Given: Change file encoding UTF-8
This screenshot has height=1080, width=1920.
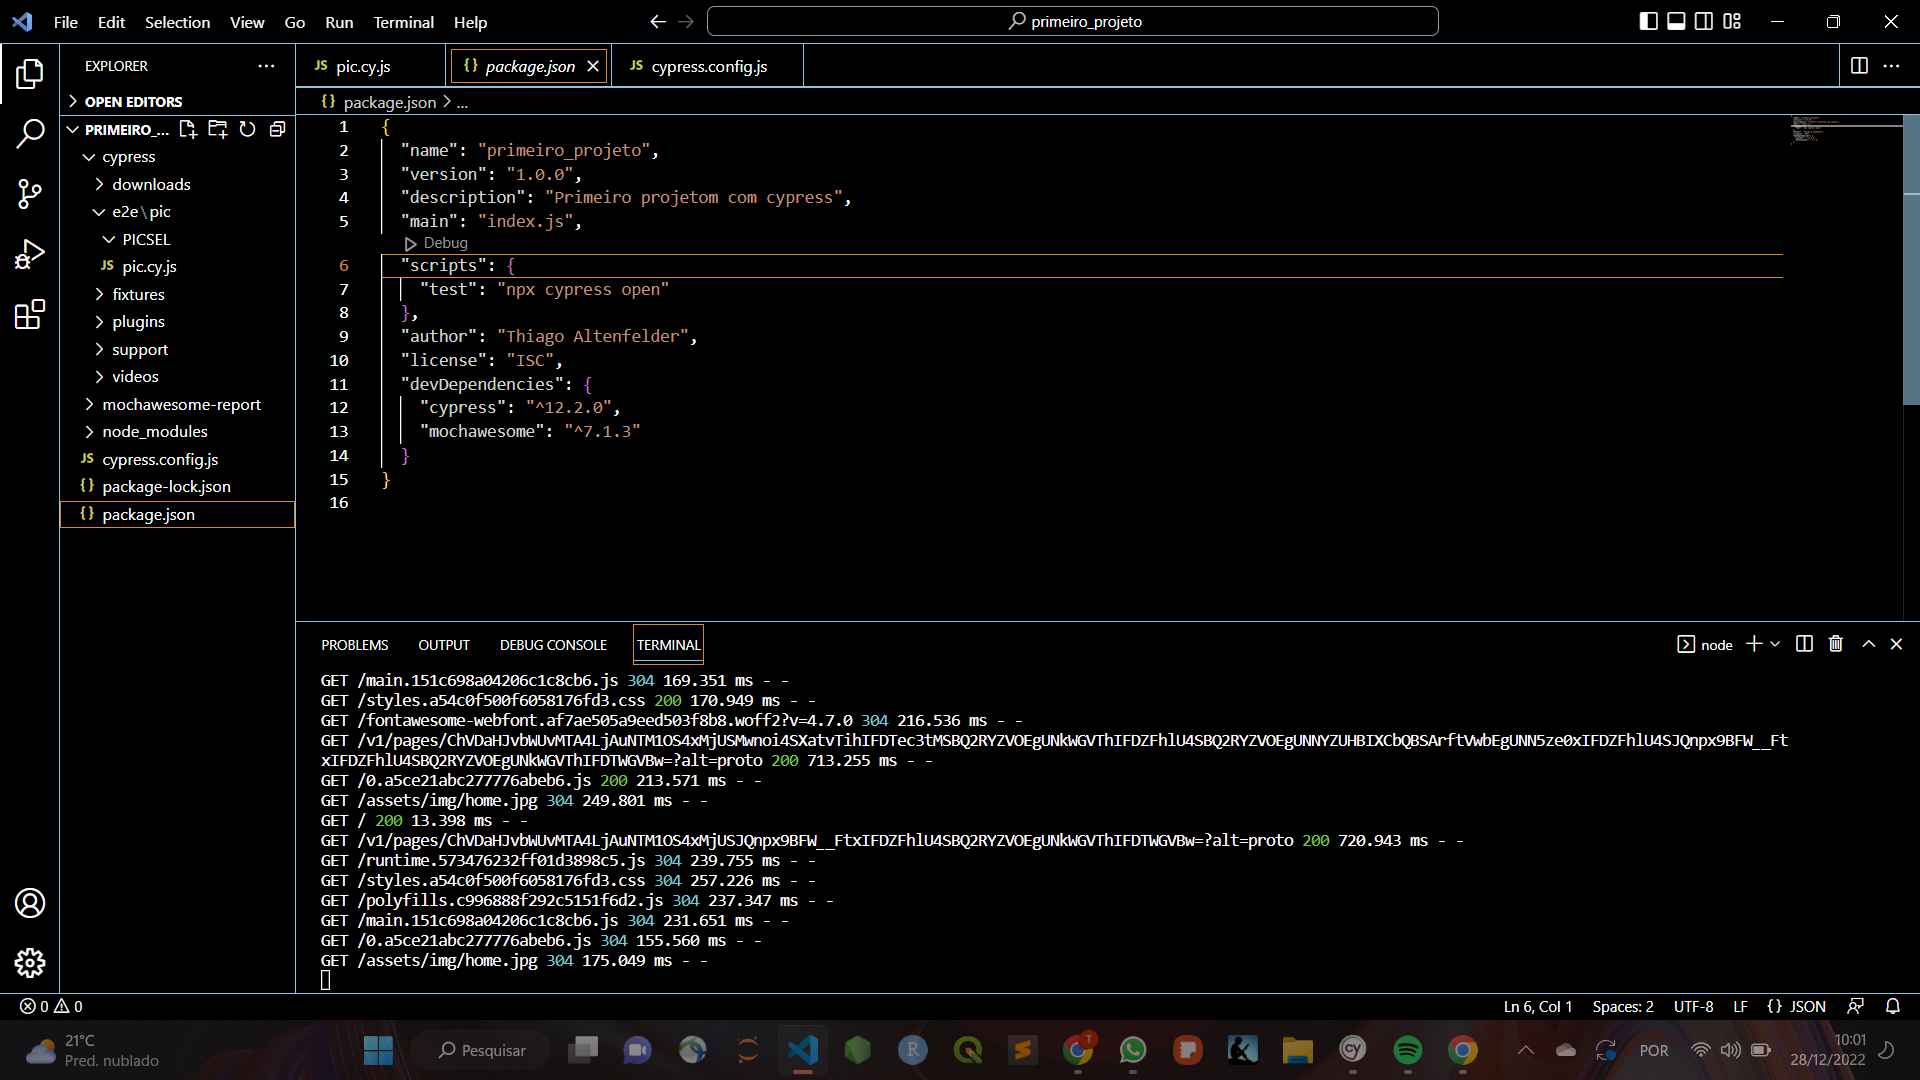Looking at the screenshot, I should pyautogui.click(x=1693, y=1006).
